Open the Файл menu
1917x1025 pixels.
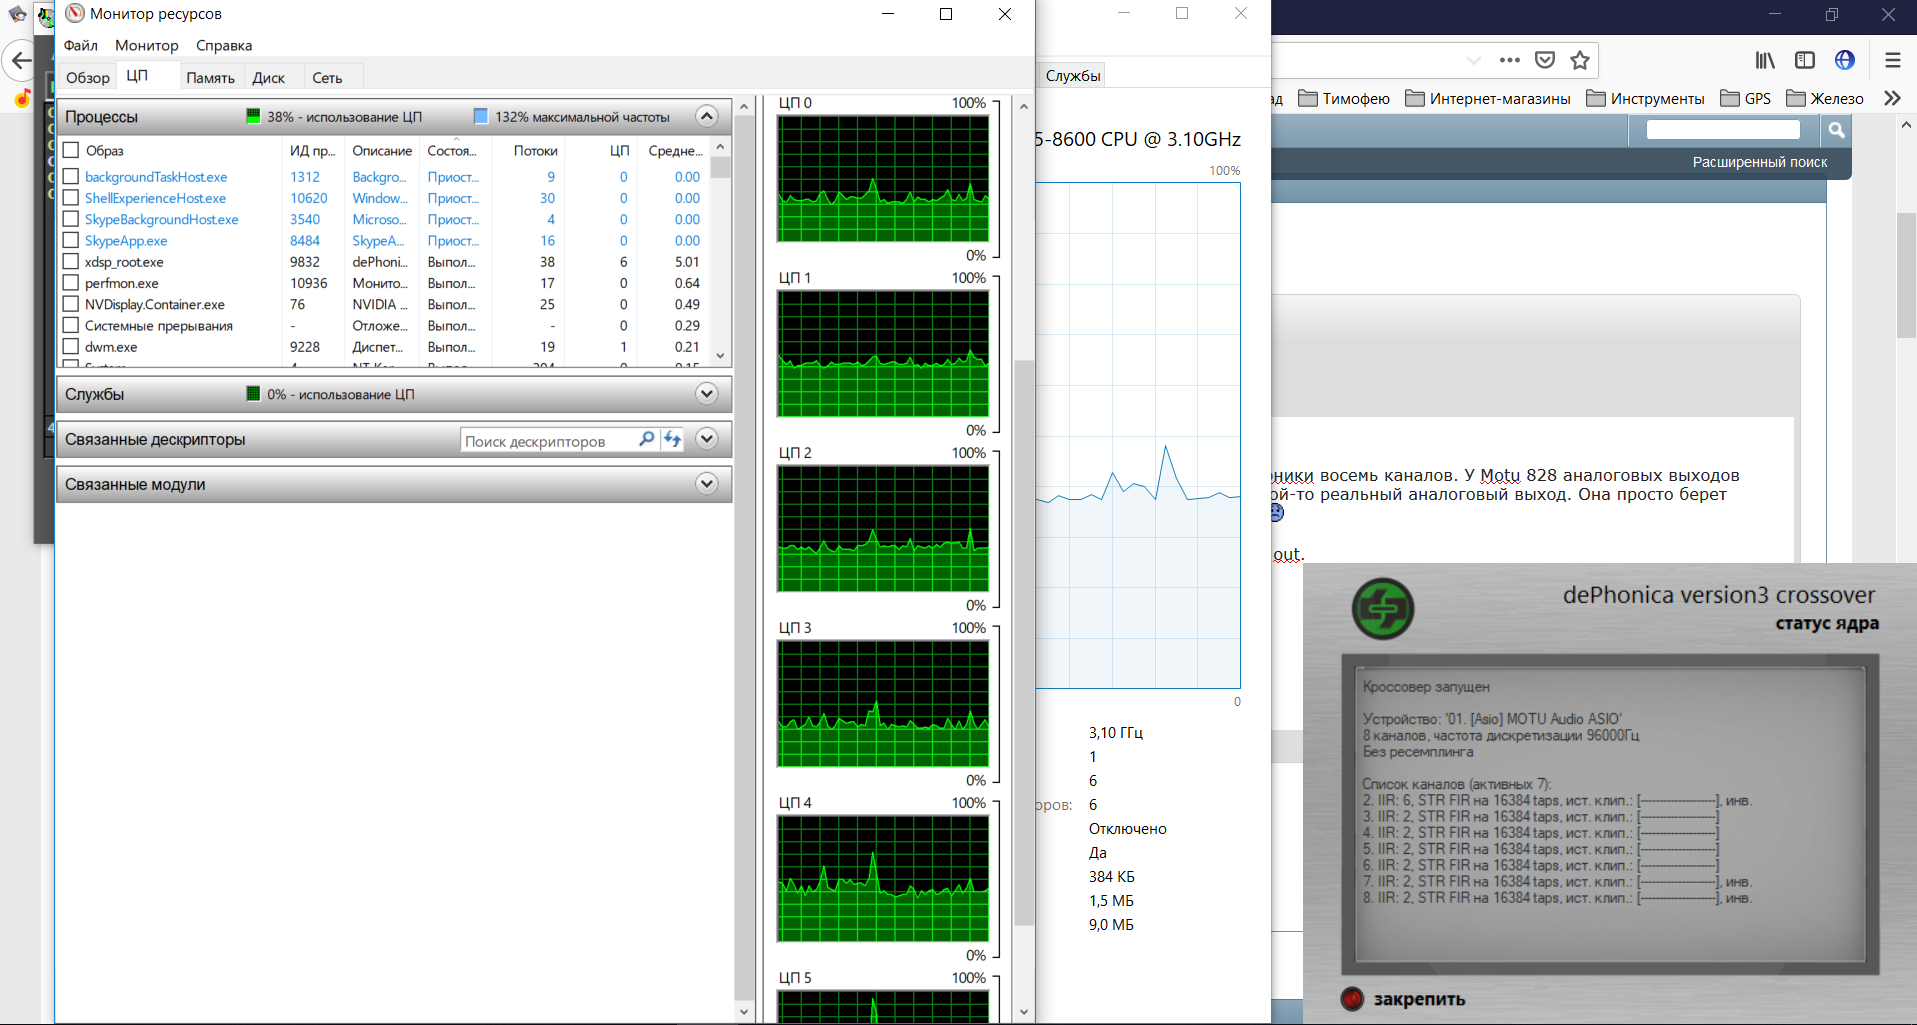(81, 45)
